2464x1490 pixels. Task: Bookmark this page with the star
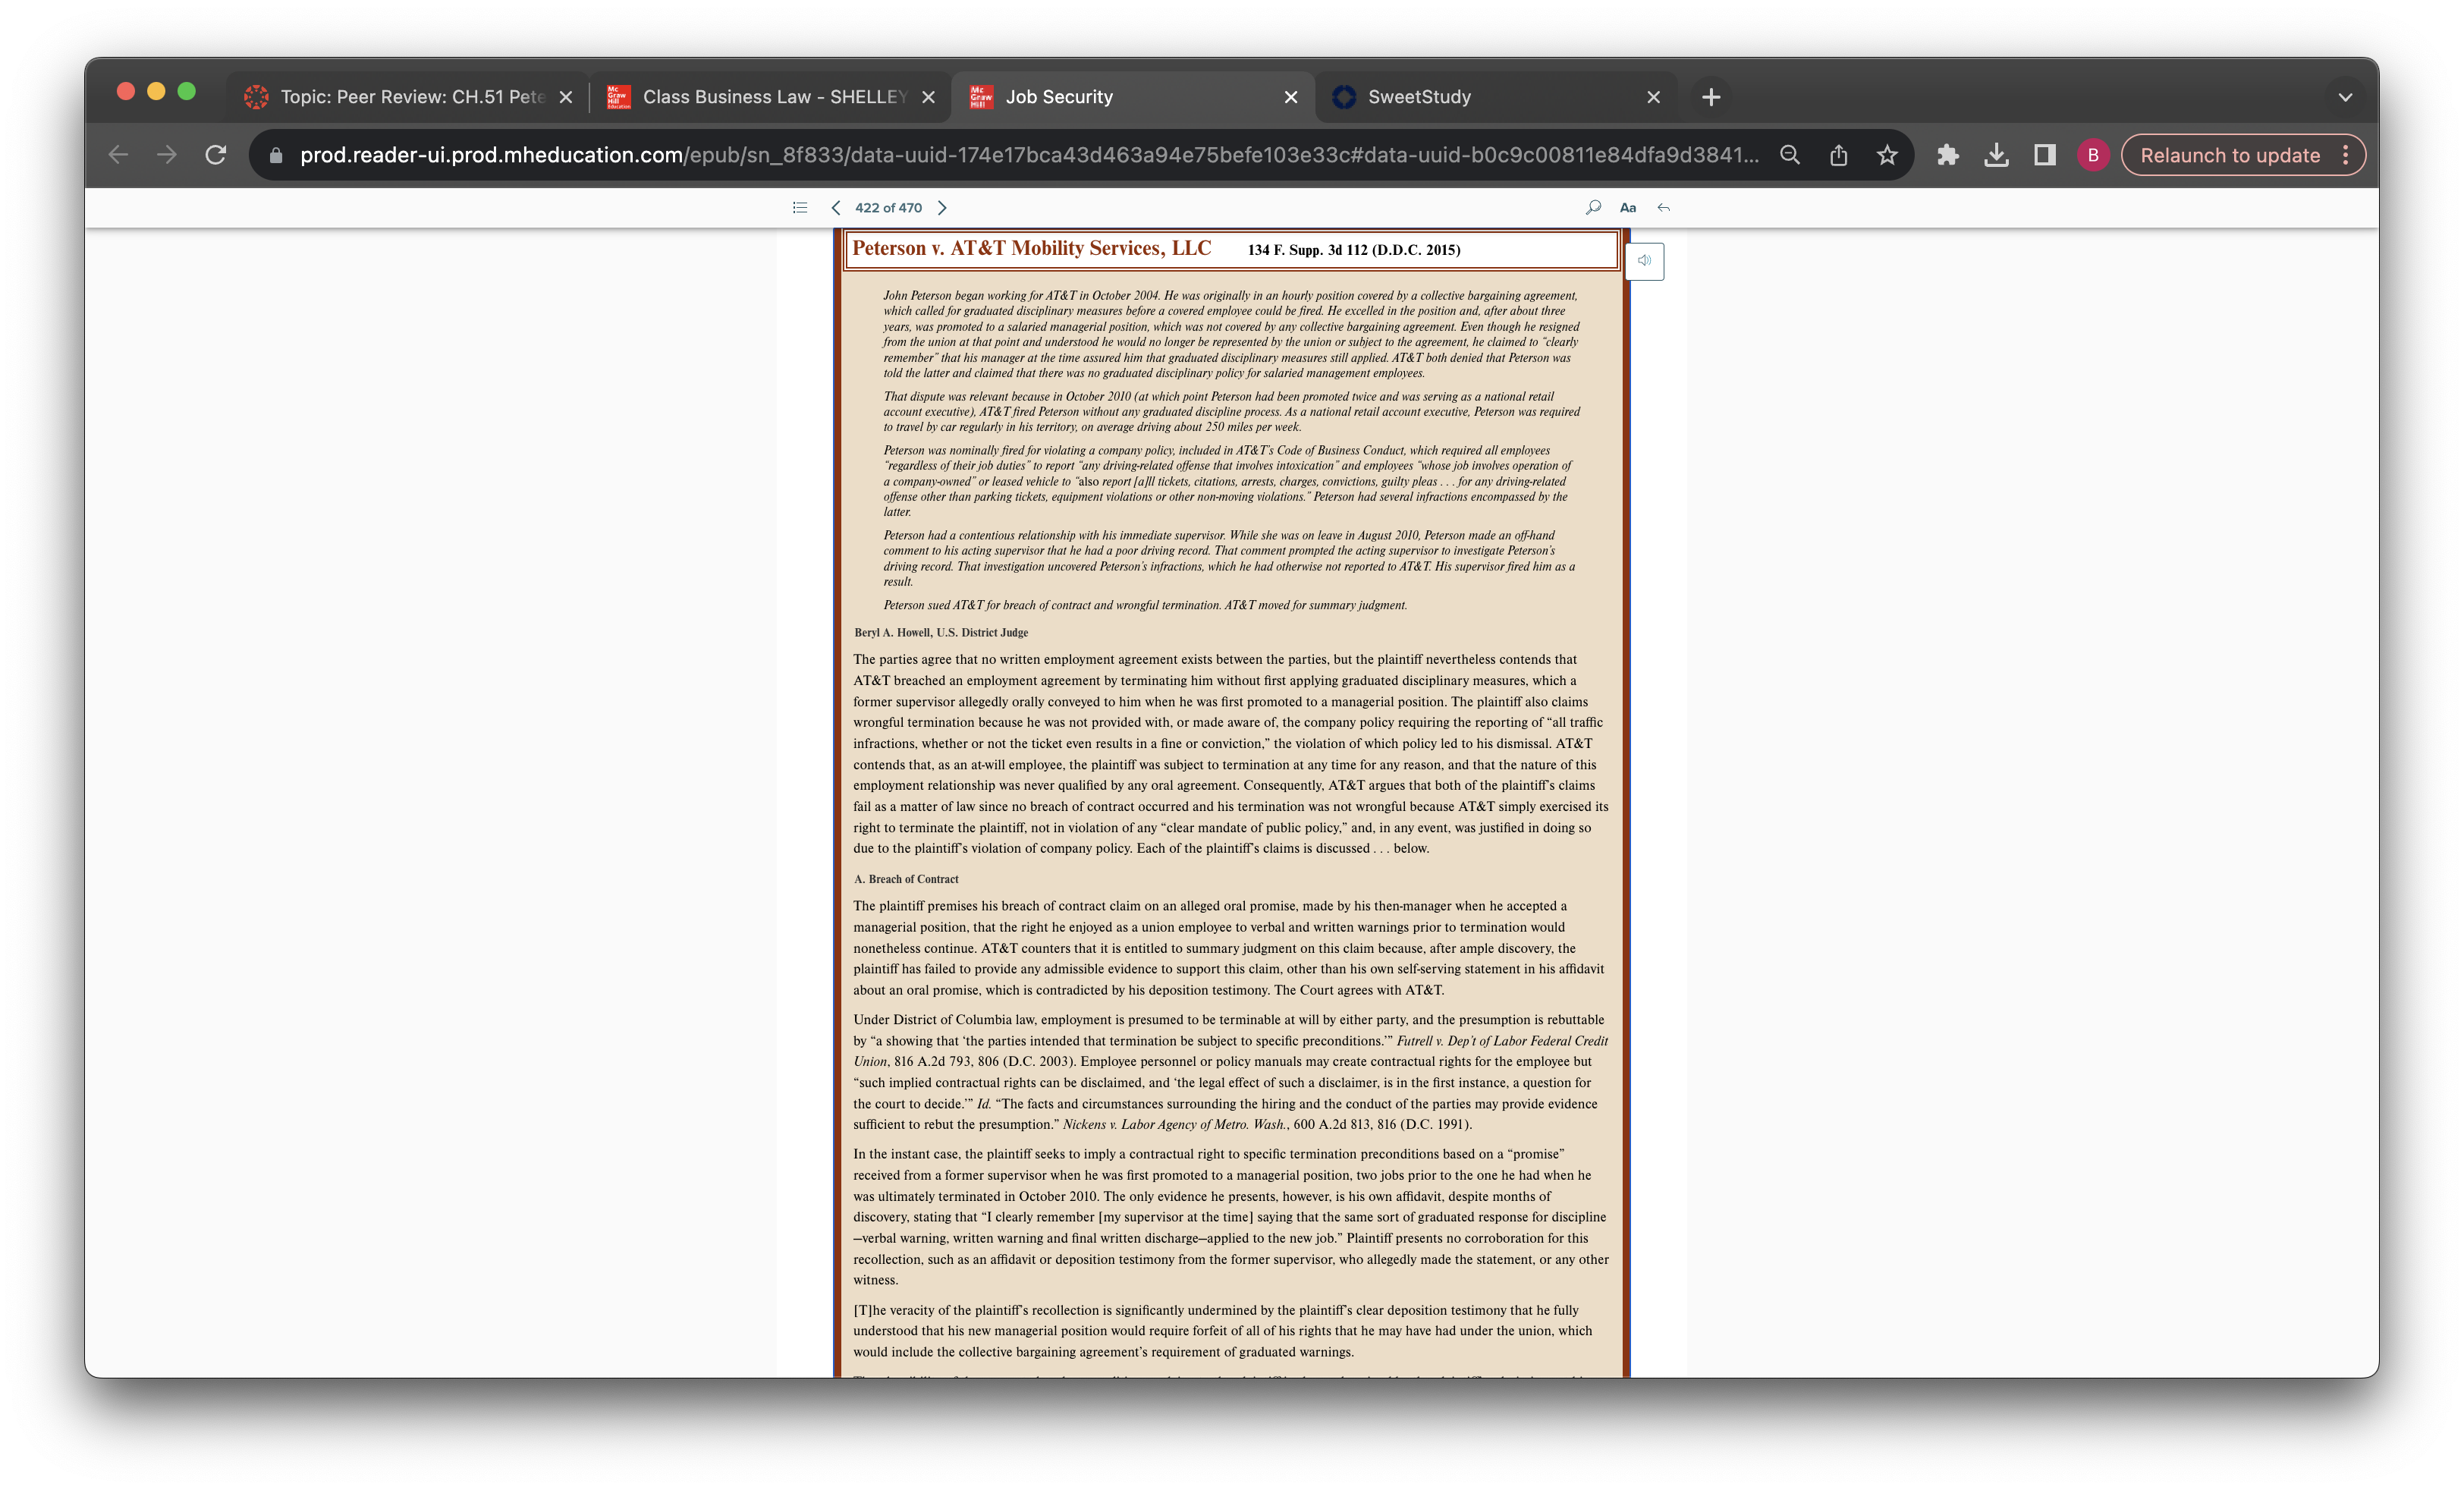click(x=1887, y=155)
